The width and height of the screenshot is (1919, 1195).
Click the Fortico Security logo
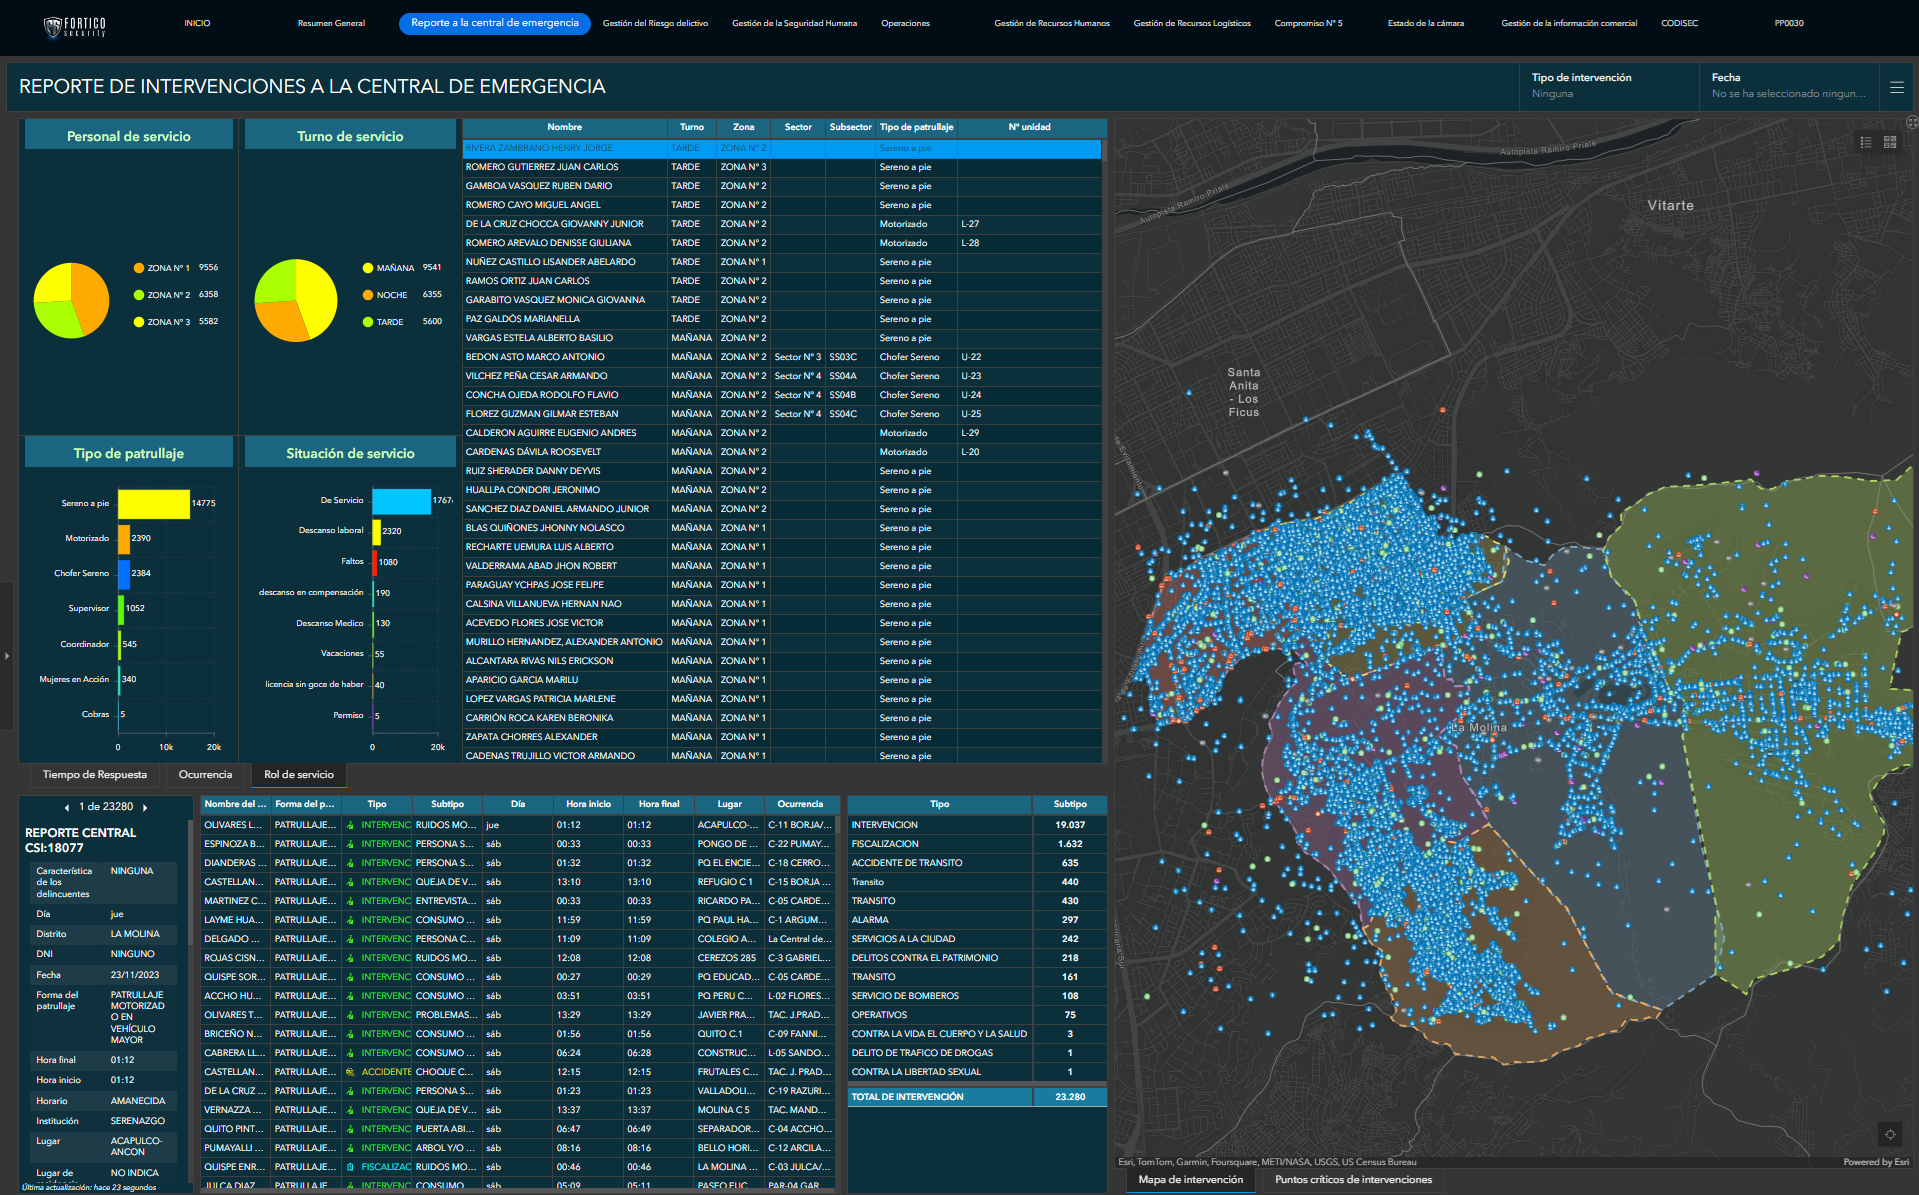[75, 25]
